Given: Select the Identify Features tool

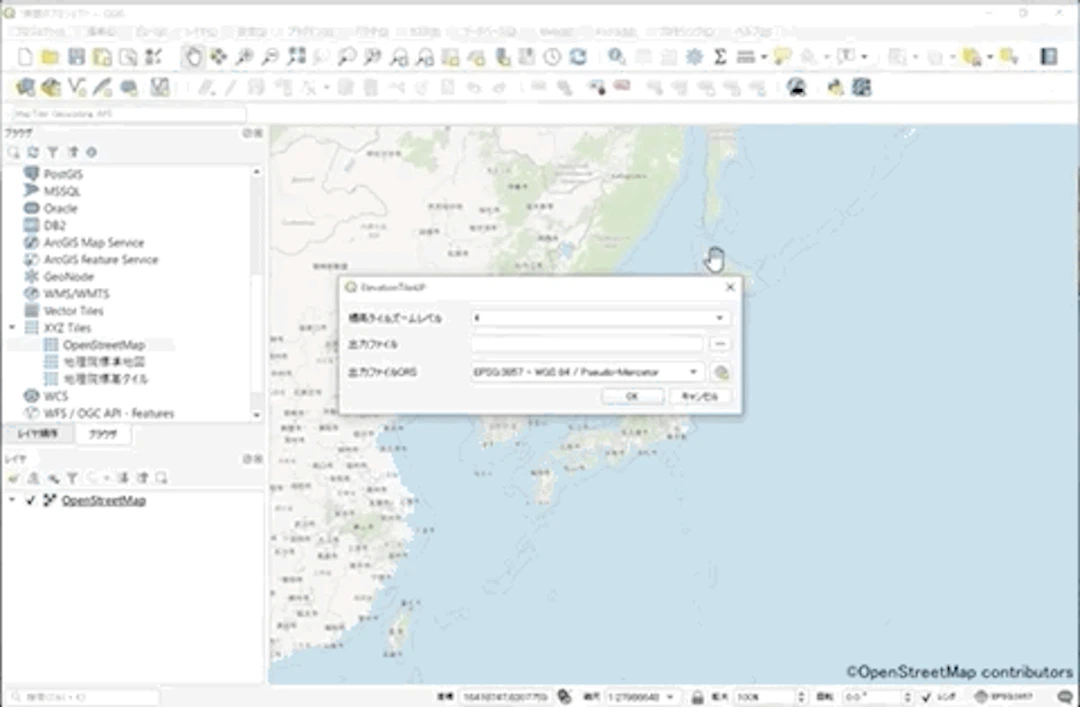Looking at the screenshot, I should (616, 57).
